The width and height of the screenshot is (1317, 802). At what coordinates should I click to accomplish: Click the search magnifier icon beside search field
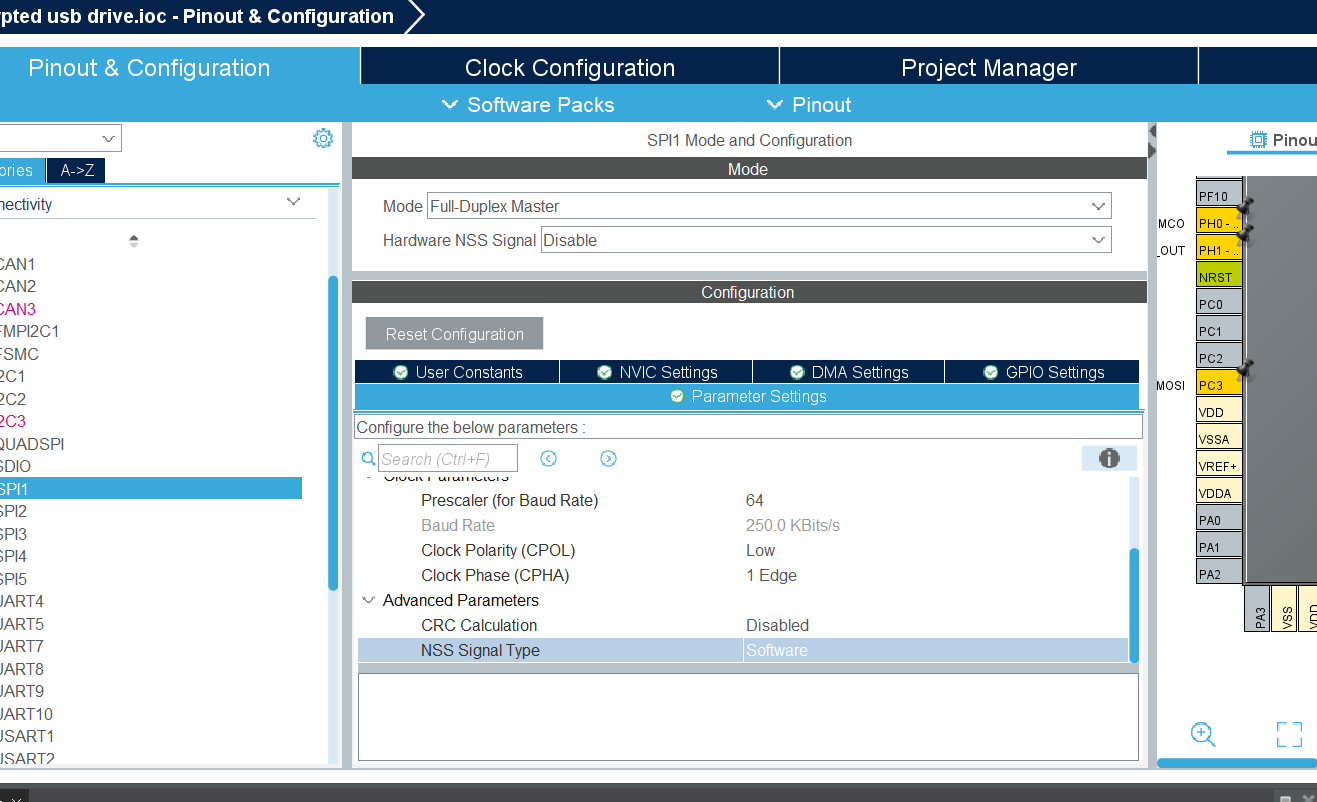point(367,459)
